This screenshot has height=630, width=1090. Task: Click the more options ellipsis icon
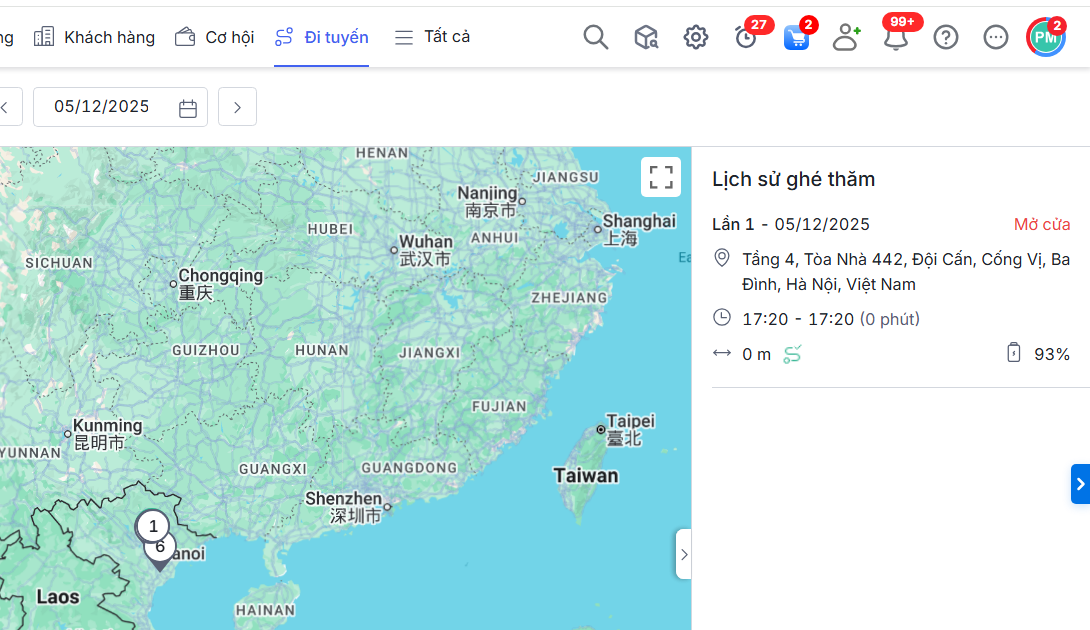[x=996, y=38]
